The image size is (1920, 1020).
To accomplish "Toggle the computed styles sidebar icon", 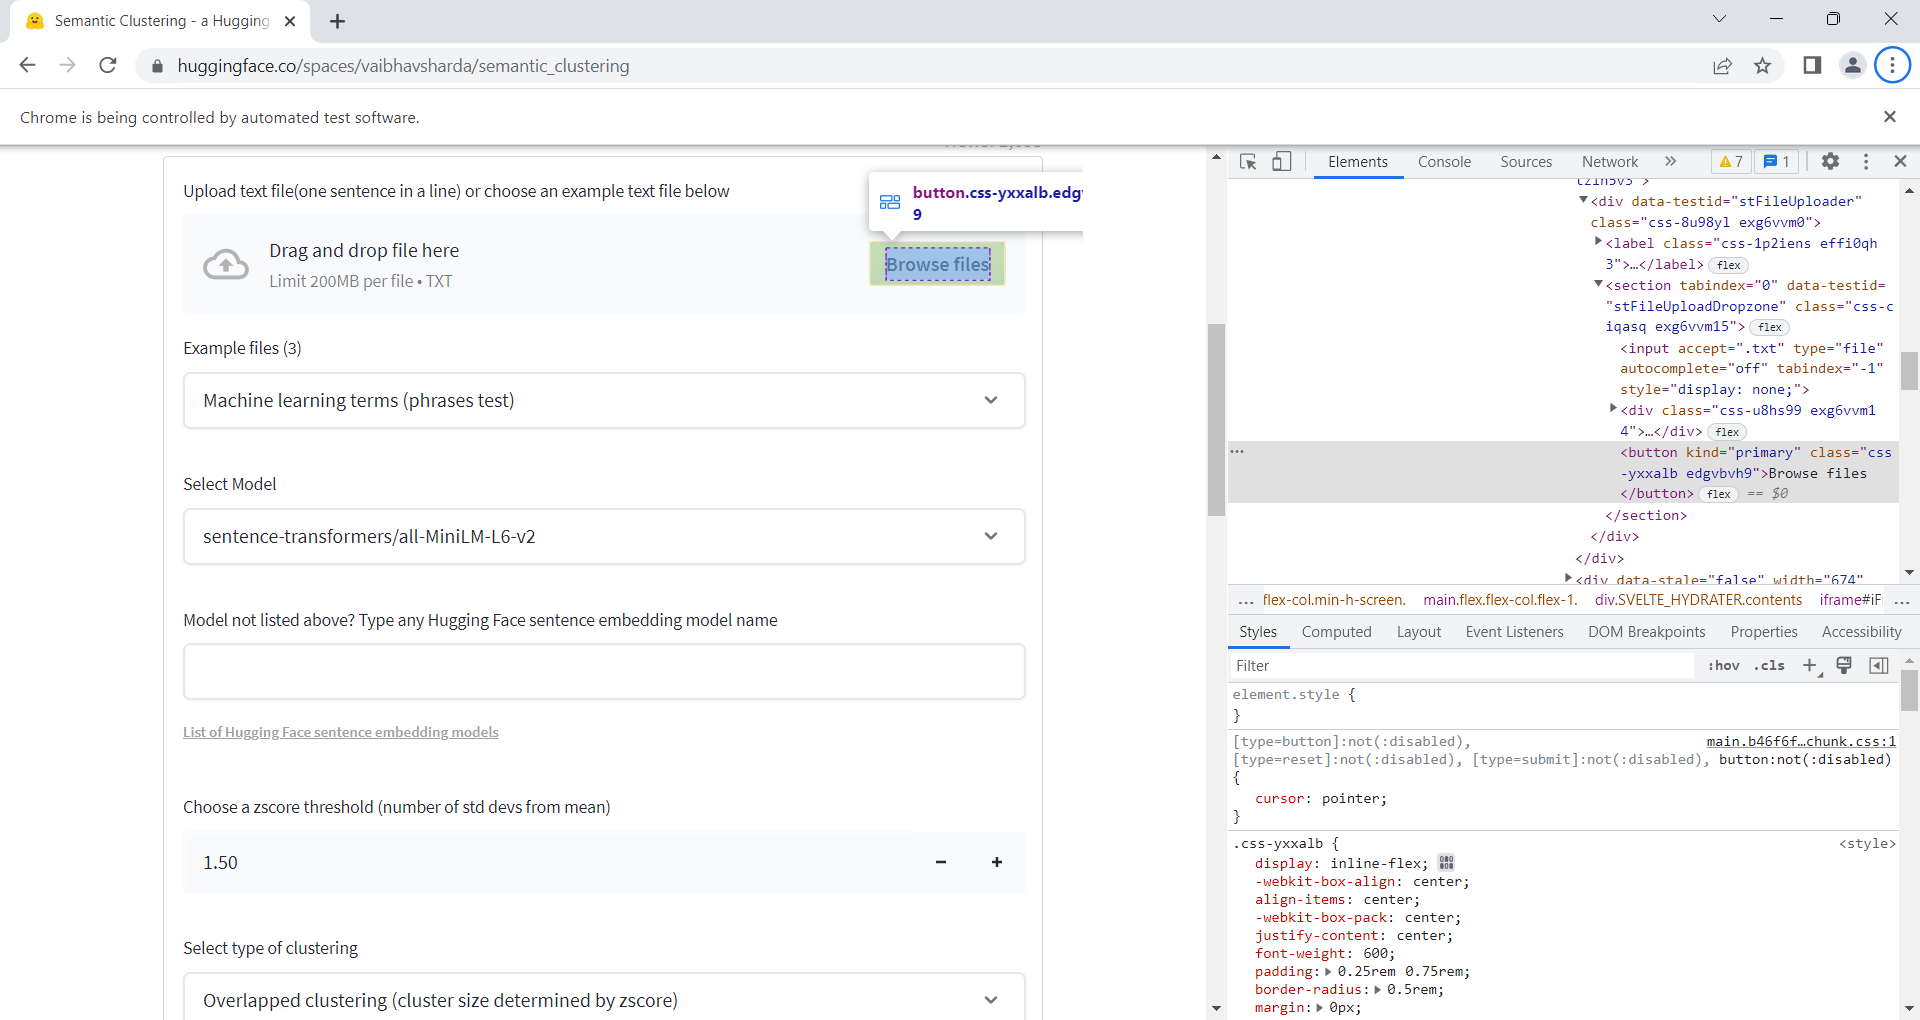I will click(1879, 666).
